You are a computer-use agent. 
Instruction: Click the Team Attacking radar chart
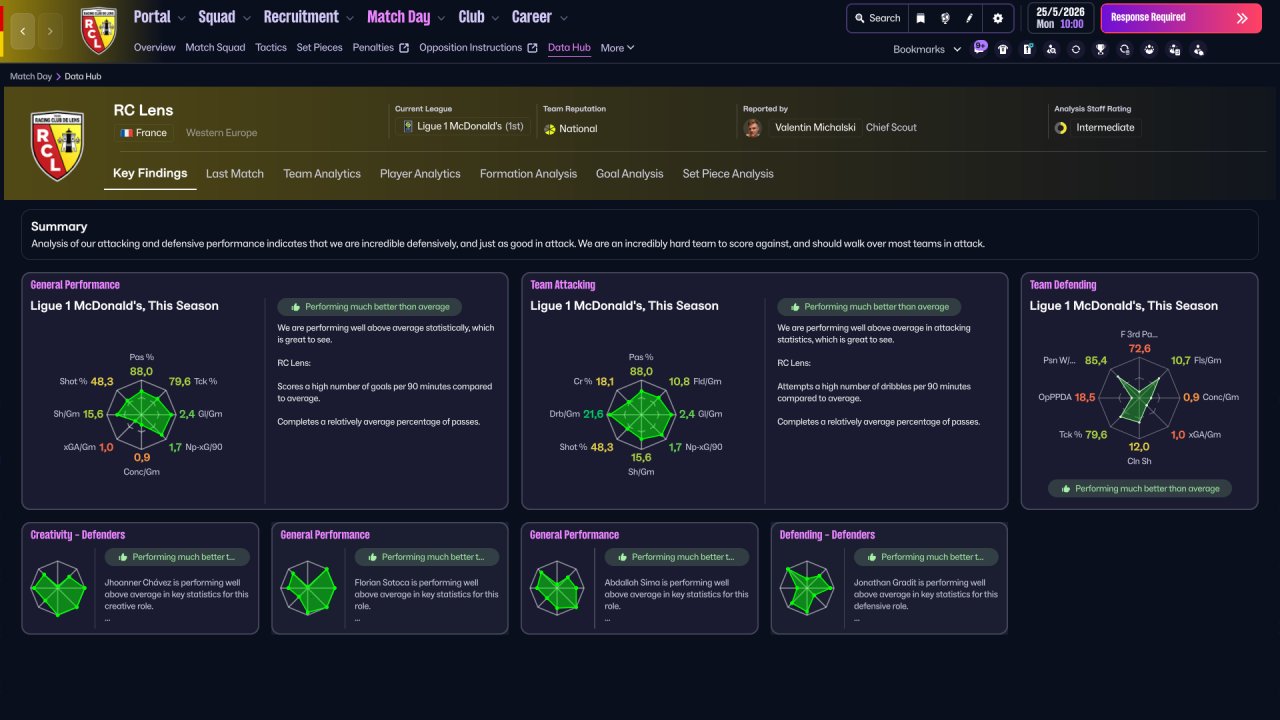(642, 413)
